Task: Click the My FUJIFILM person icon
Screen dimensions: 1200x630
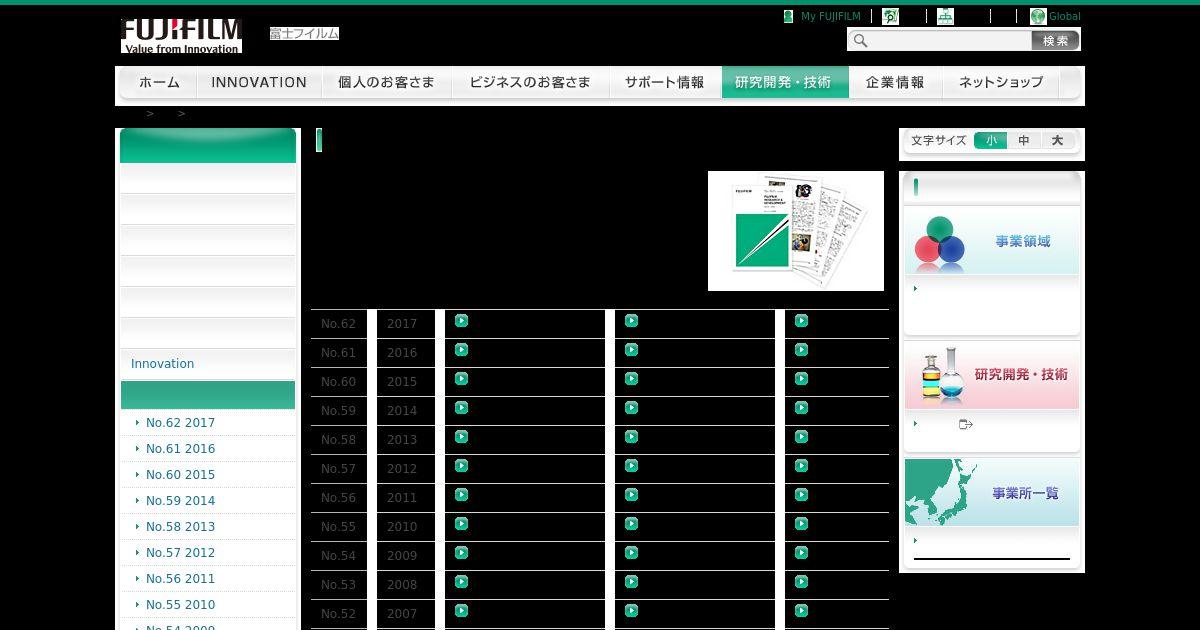Action: pos(788,17)
